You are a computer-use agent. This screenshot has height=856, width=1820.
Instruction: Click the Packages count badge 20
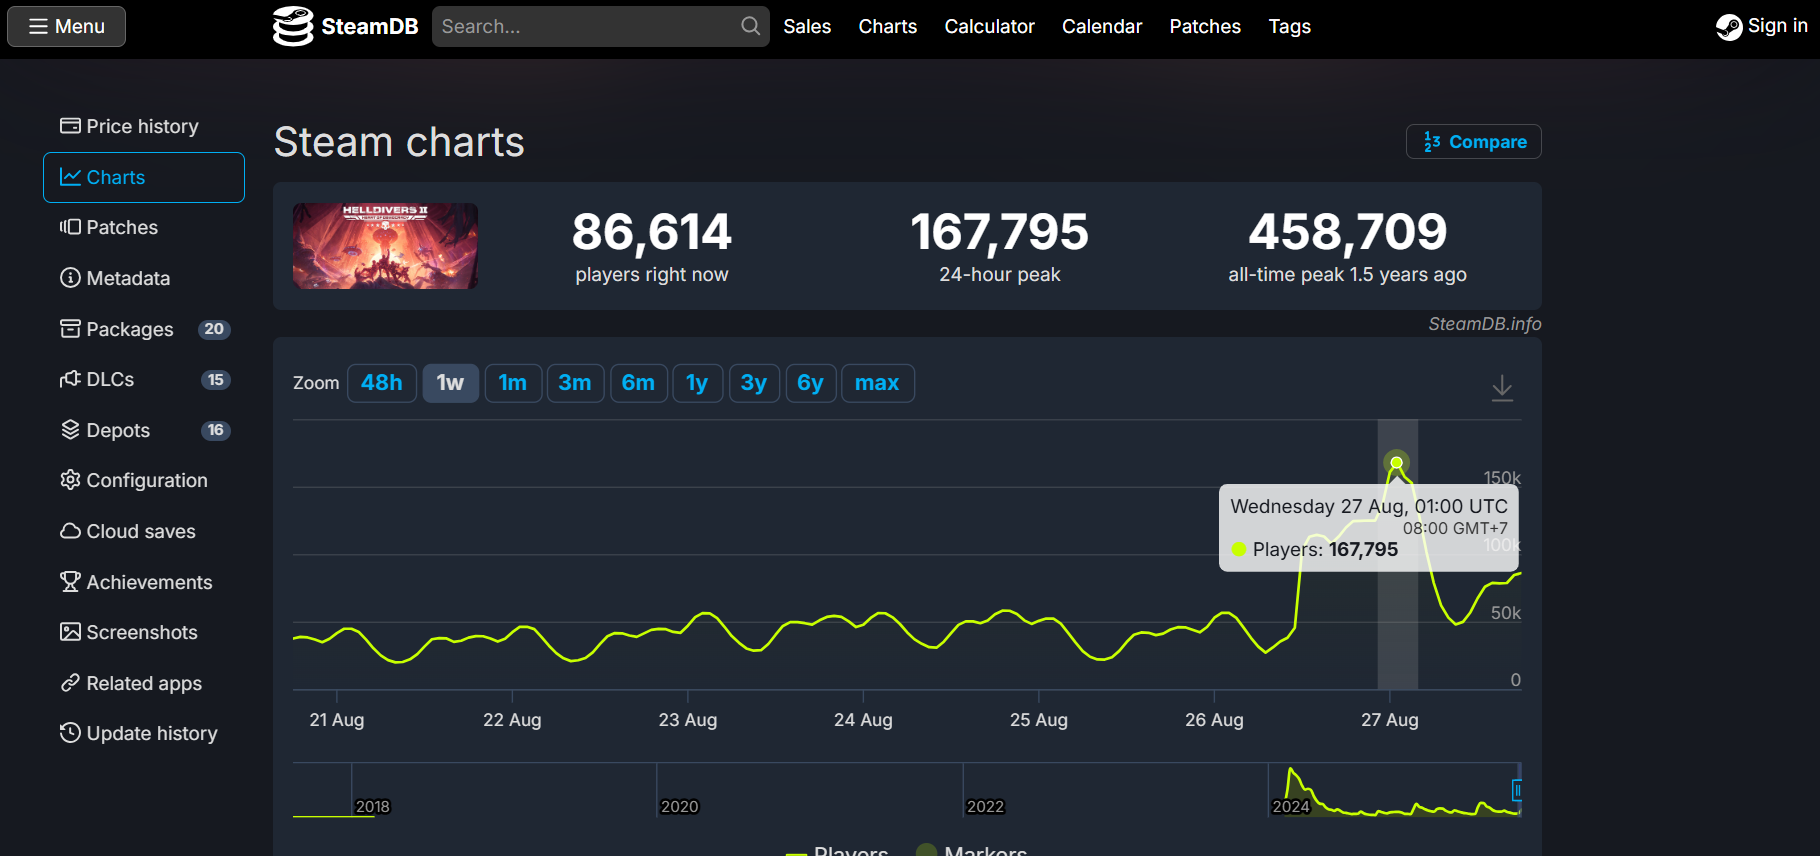pos(214,329)
